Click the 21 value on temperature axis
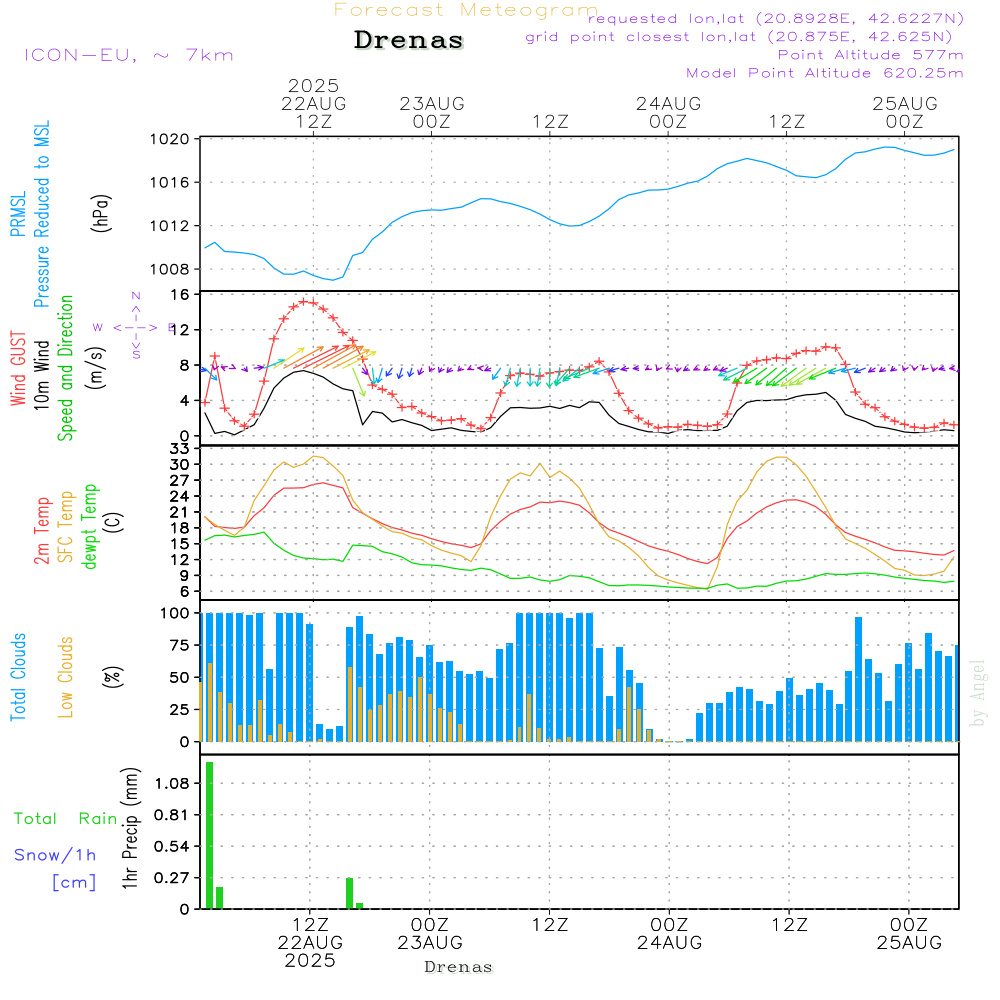1000x1000 pixels. 180,512
